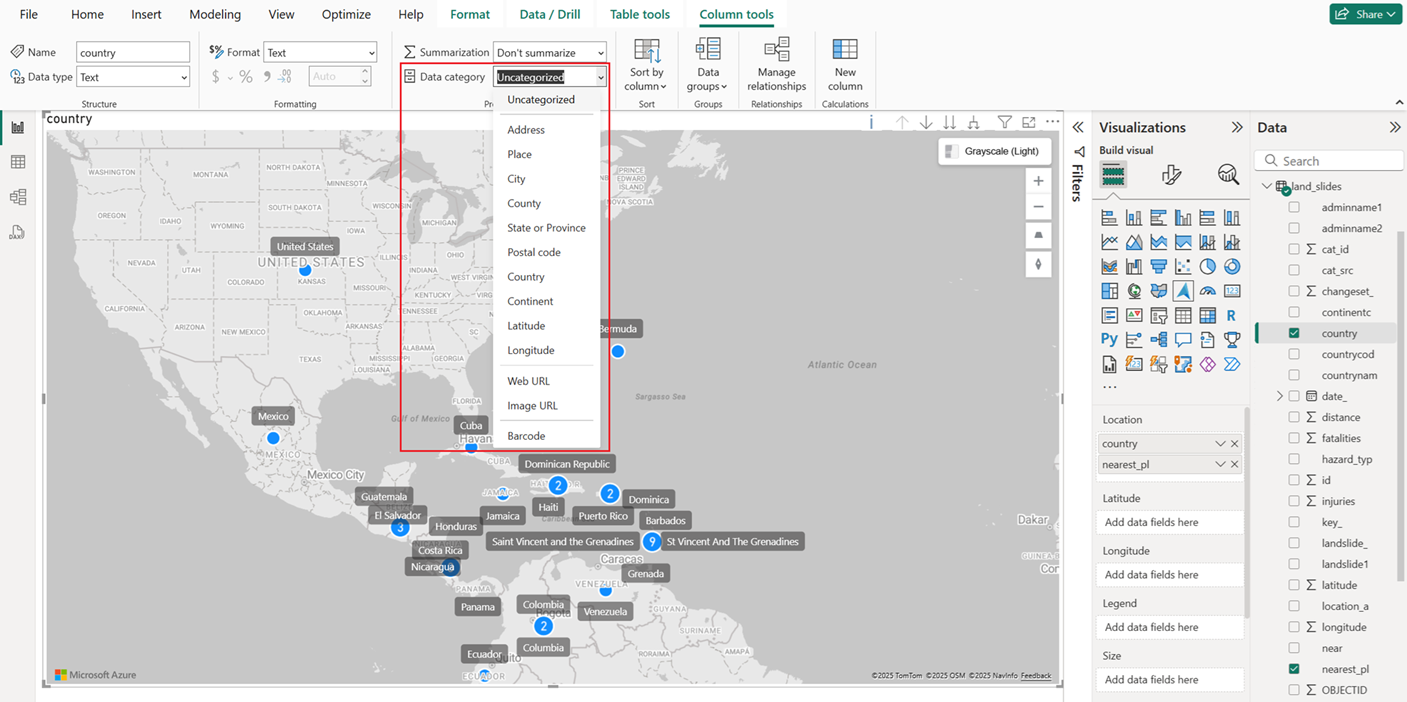Switch to the Data / Drill tab
The image size is (1407, 702).
coord(548,14)
